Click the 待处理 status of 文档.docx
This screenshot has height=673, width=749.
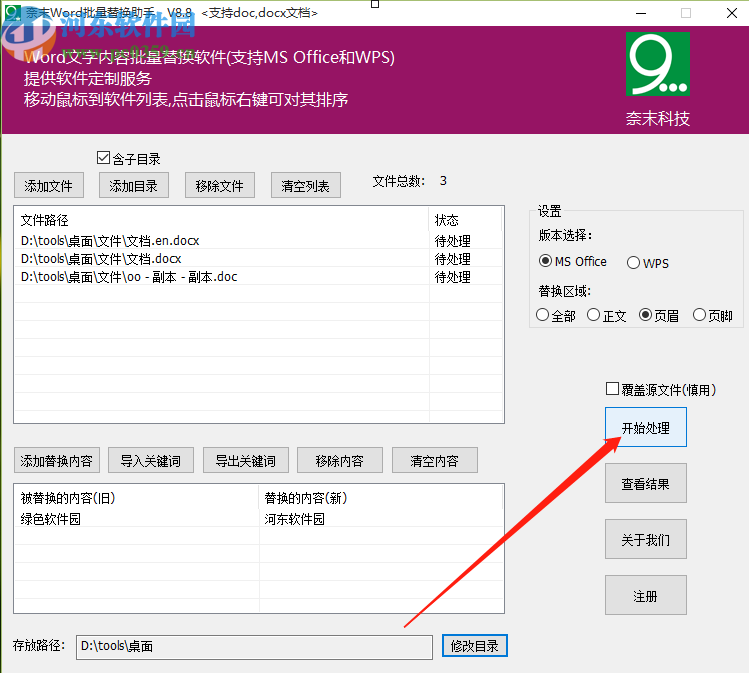453,258
